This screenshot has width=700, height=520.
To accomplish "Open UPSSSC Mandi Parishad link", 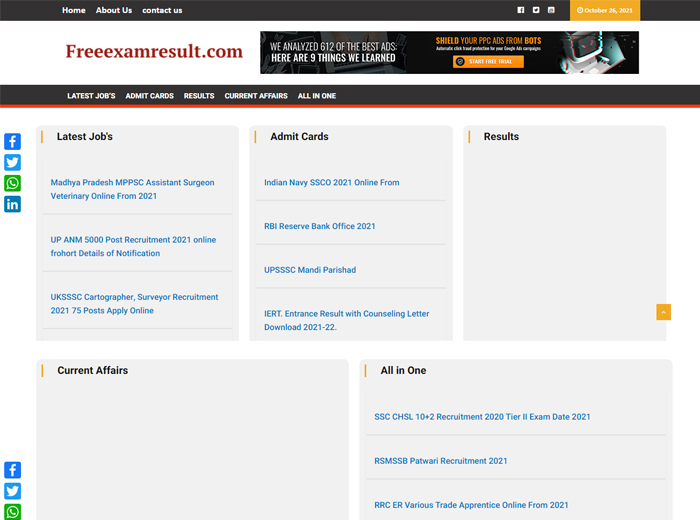I will [310, 270].
